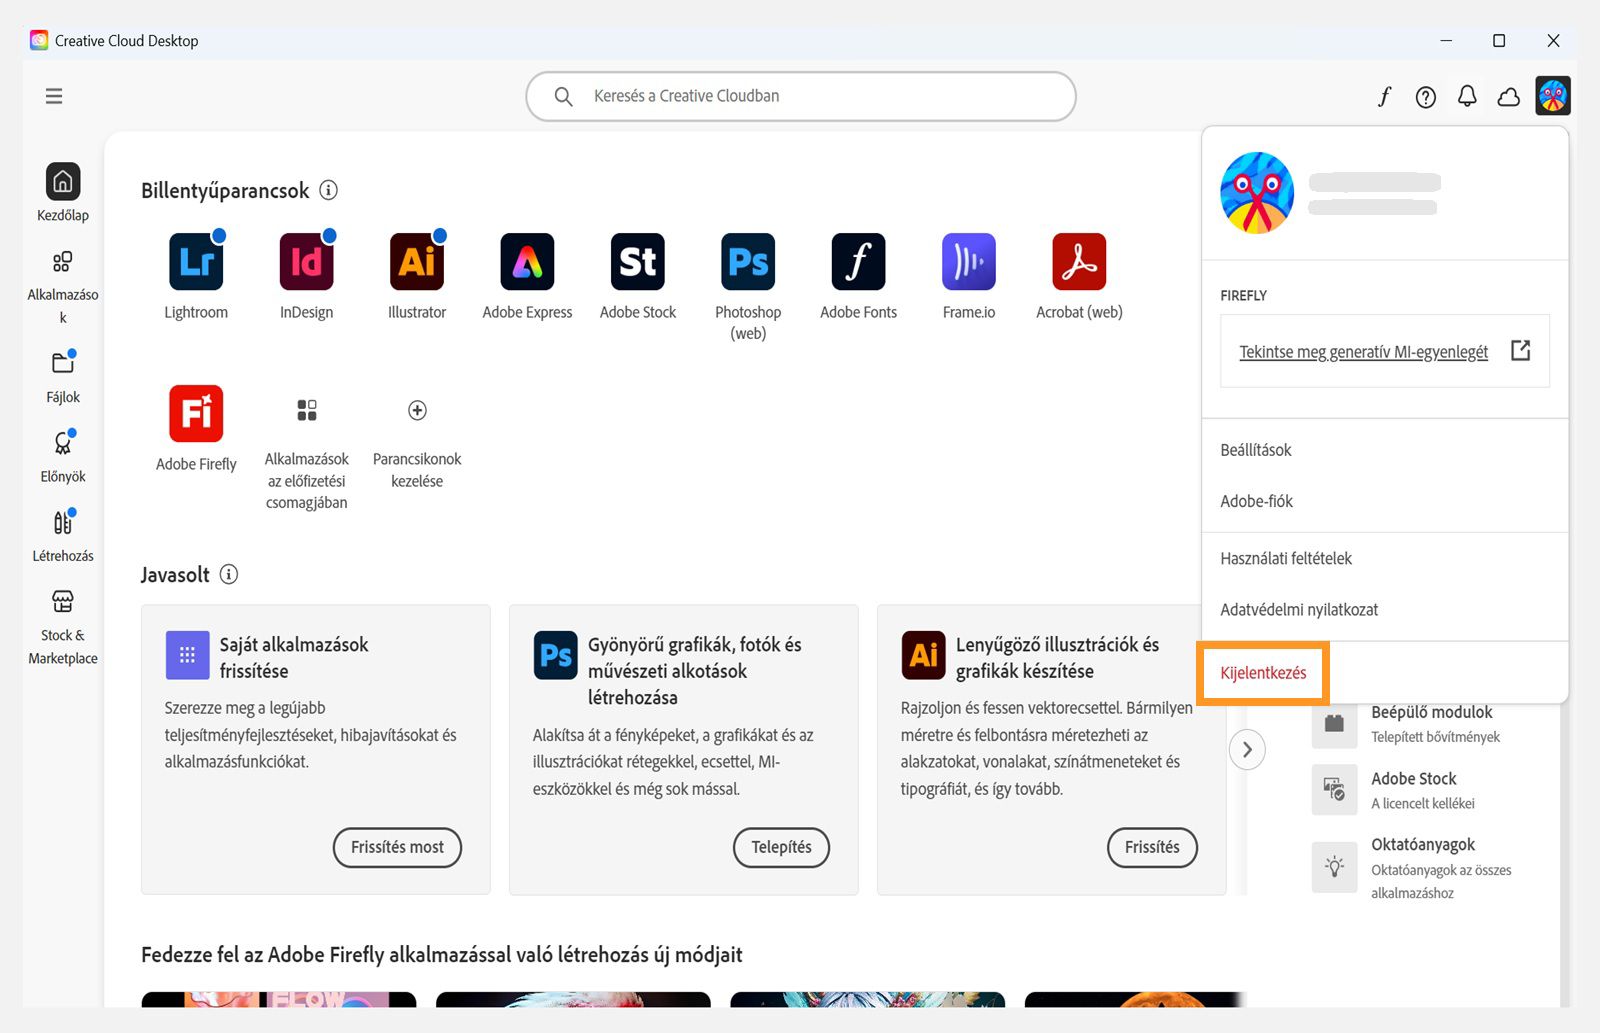Open Alkalmazások sidebar icon
The image size is (1600, 1033).
62,262
